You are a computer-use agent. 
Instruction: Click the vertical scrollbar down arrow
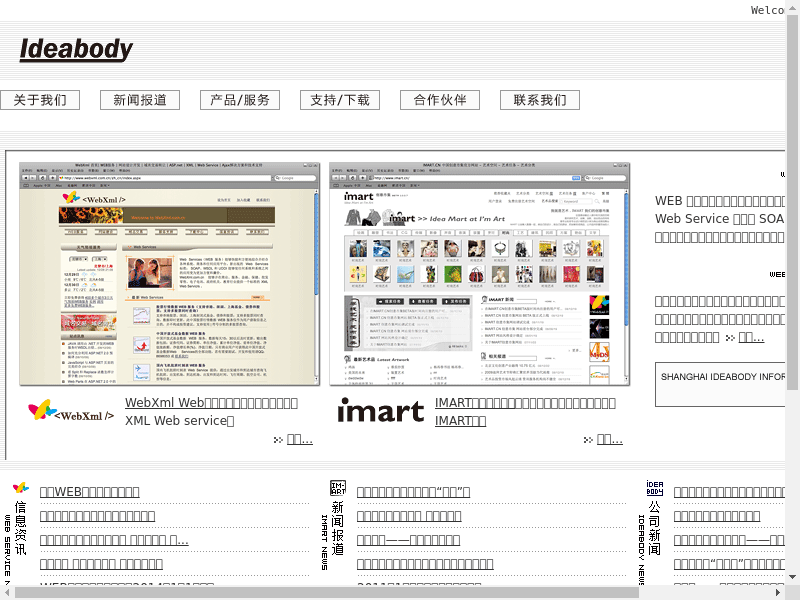coord(792,577)
